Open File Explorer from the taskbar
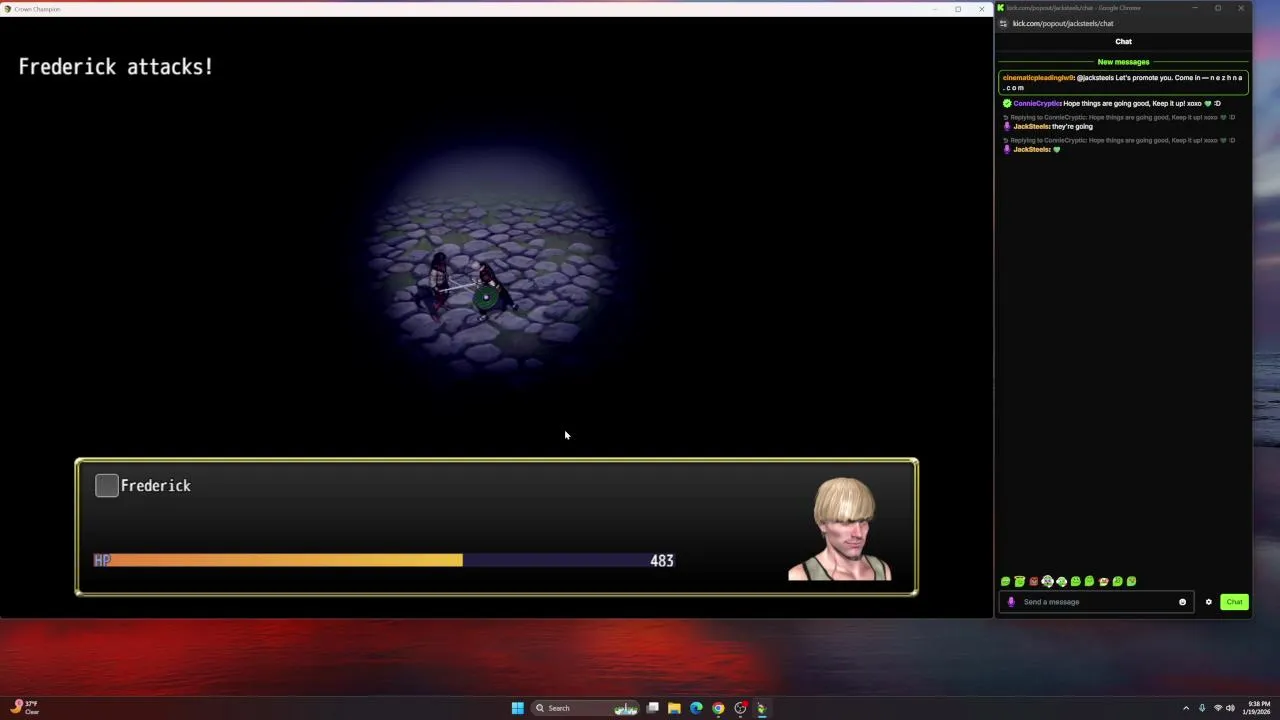Image resolution: width=1280 pixels, height=720 pixels. (x=674, y=708)
